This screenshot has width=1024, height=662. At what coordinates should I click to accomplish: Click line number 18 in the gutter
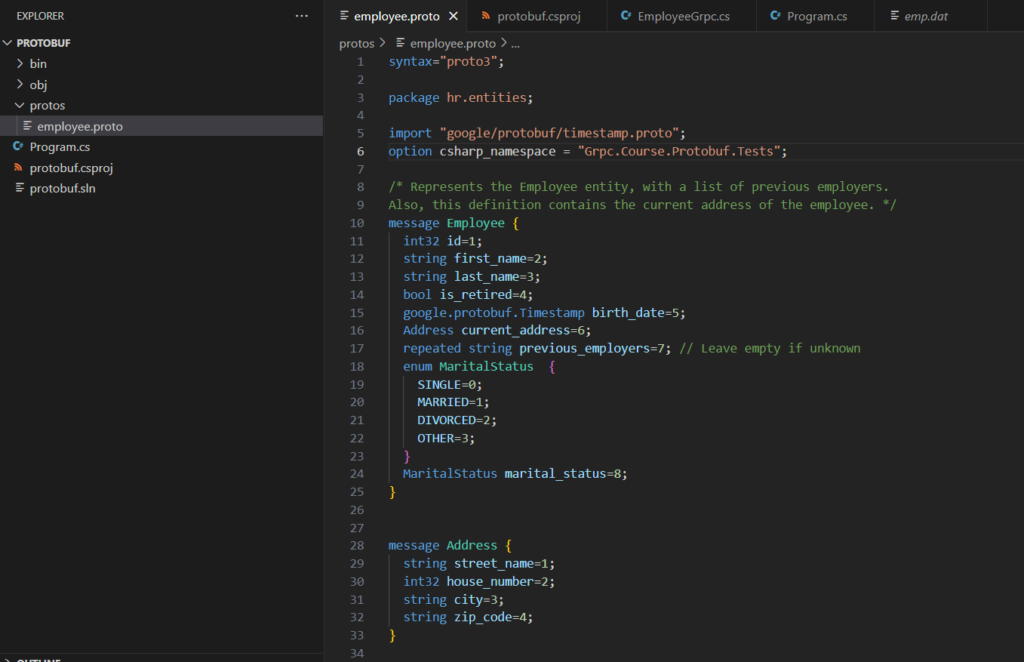point(357,367)
